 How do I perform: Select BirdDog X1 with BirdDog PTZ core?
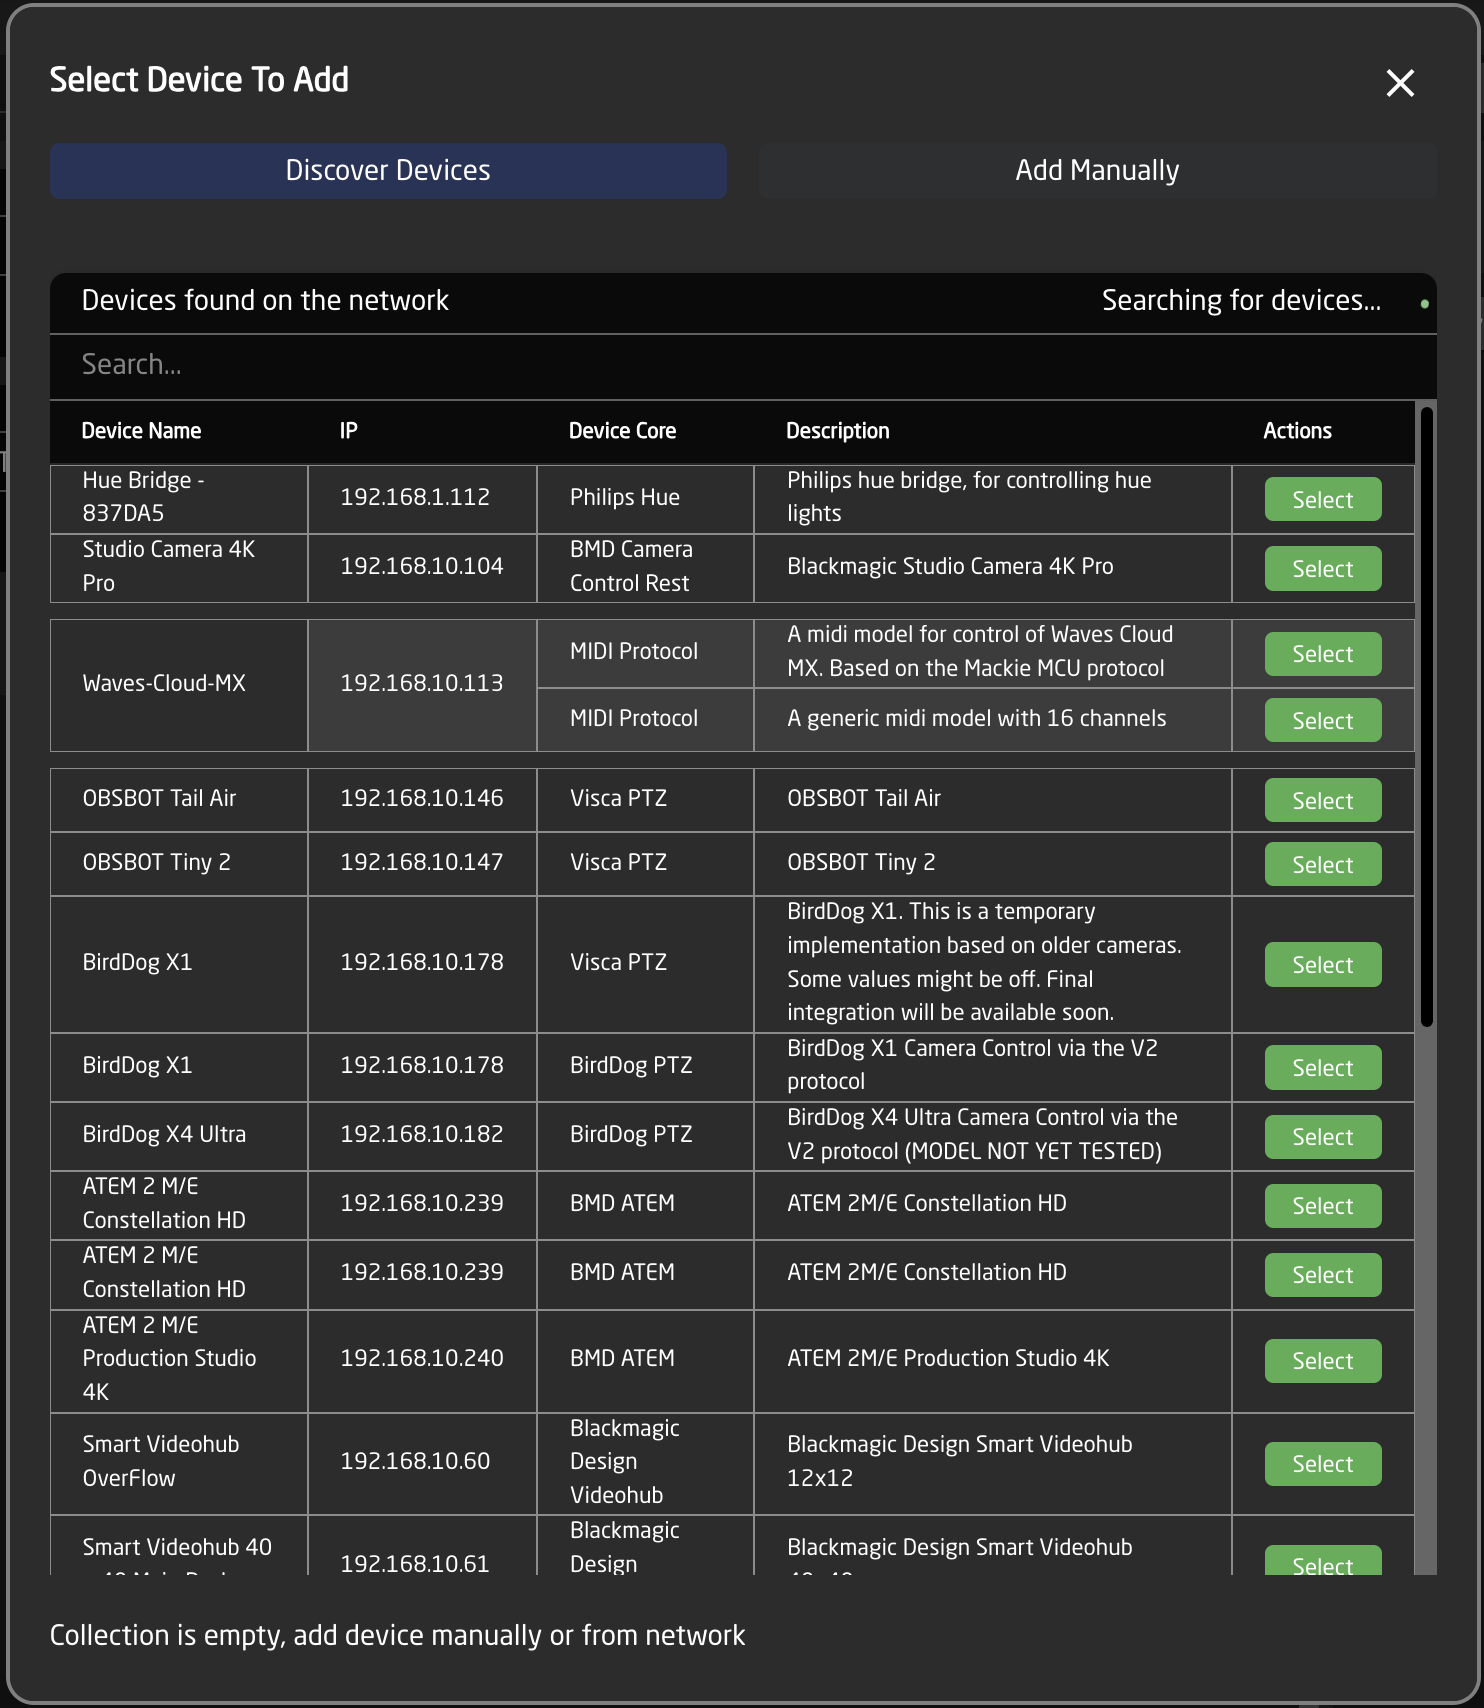[x=1322, y=1067]
